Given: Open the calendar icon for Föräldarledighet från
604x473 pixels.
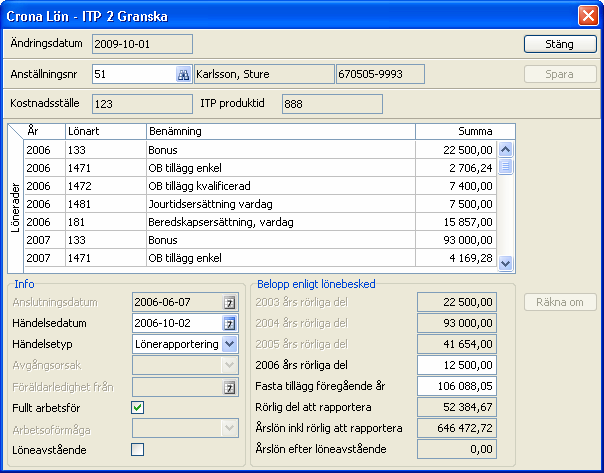Looking at the screenshot, I should [229, 387].
